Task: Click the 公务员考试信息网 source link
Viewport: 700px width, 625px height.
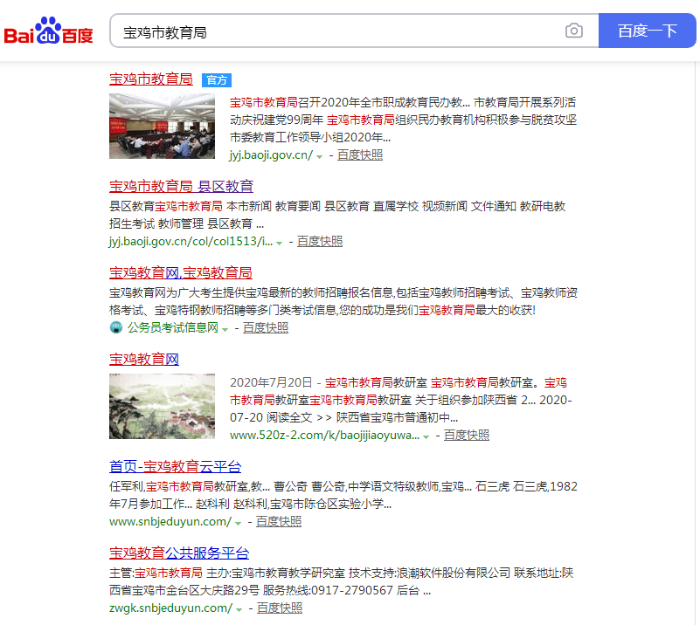Action: tap(173, 328)
